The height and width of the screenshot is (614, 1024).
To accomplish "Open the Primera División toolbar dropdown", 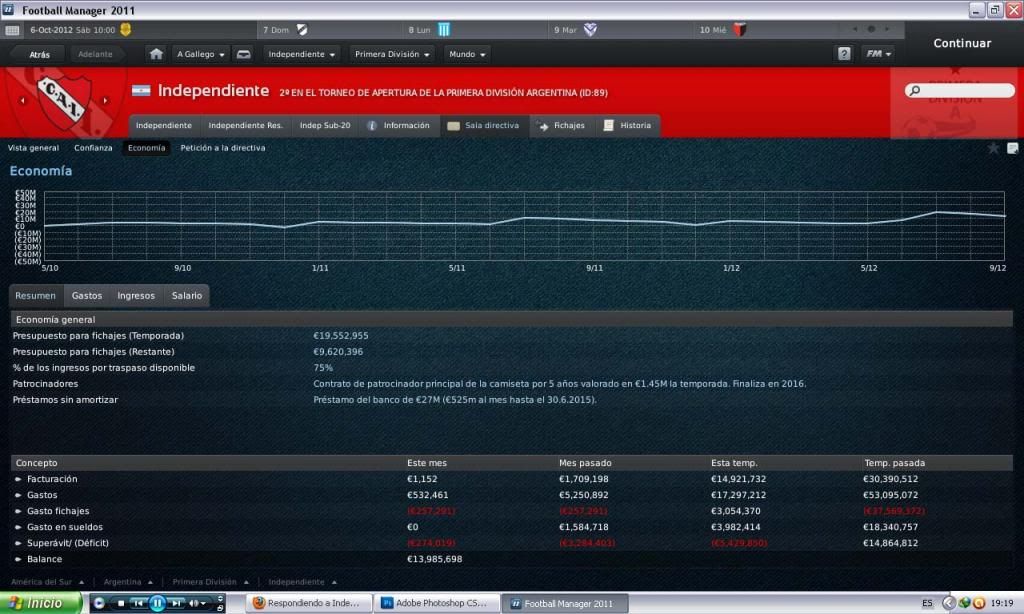I will coord(392,54).
